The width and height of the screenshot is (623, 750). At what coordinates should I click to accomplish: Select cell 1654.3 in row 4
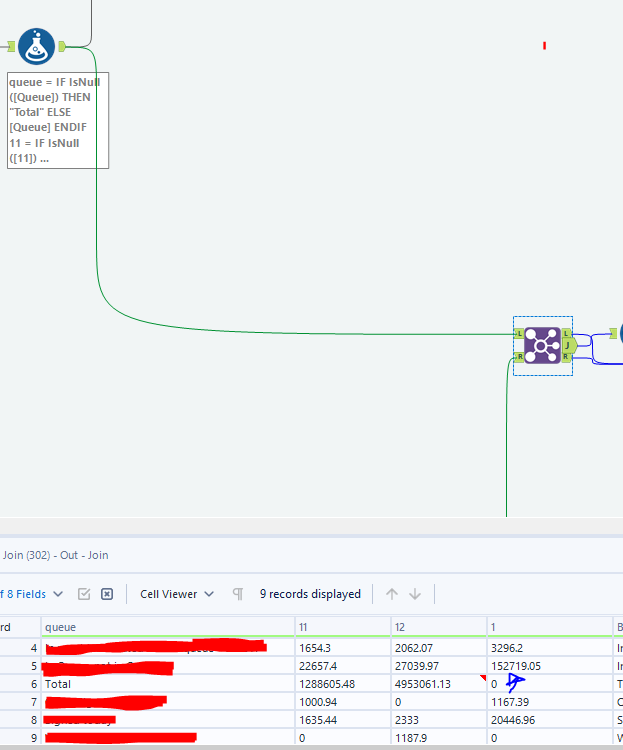coord(343,648)
